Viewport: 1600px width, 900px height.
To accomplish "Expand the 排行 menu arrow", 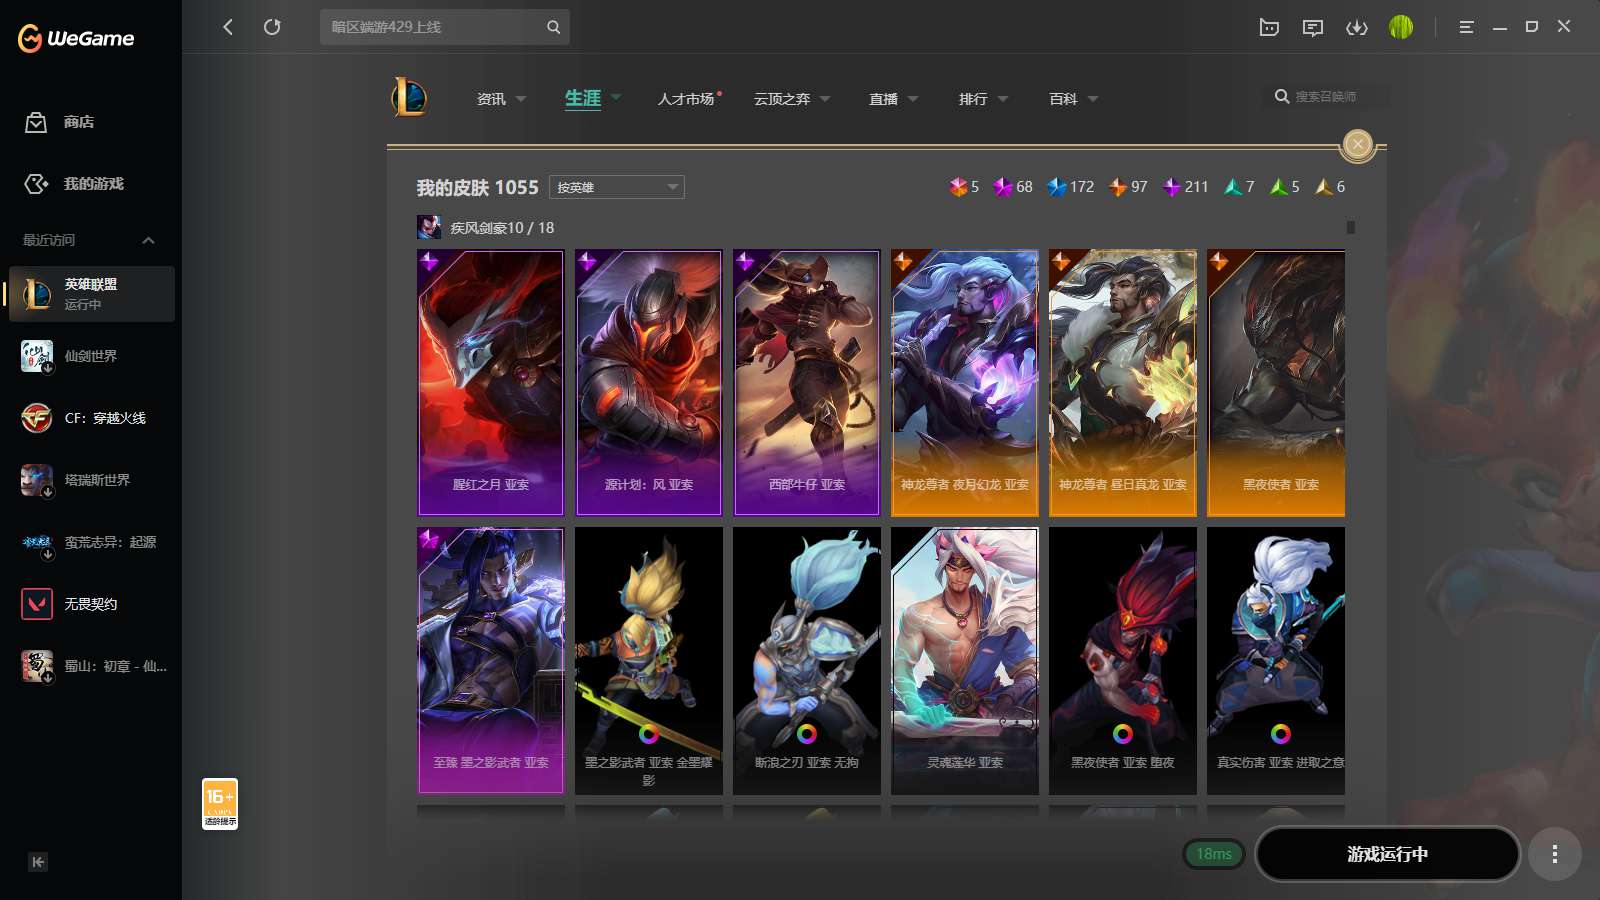I will point(1003,99).
